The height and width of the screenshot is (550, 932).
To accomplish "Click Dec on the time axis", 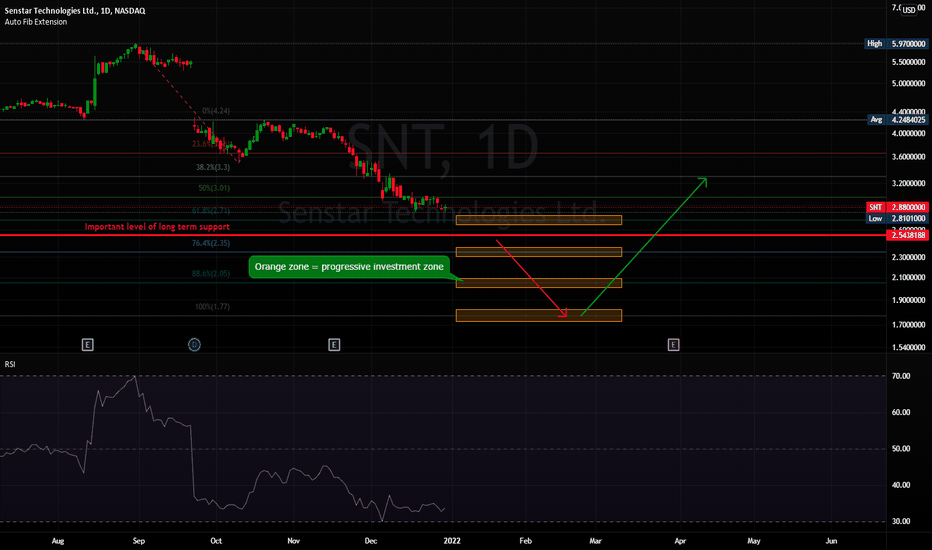I will [370, 540].
